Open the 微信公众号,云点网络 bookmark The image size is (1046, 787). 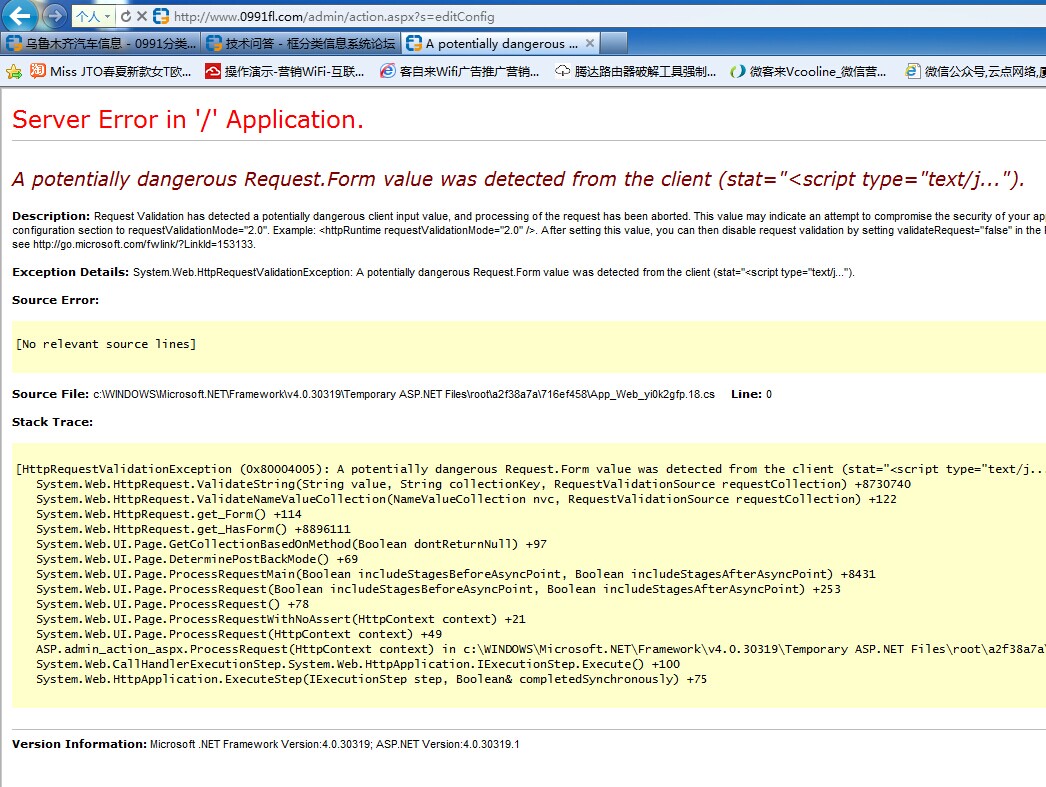pos(975,71)
